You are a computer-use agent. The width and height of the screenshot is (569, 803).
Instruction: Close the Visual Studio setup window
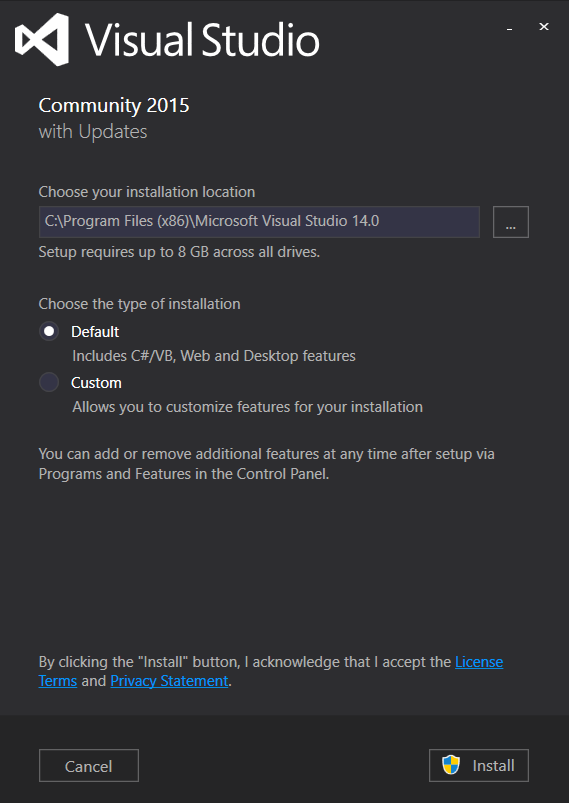tap(544, 27)
